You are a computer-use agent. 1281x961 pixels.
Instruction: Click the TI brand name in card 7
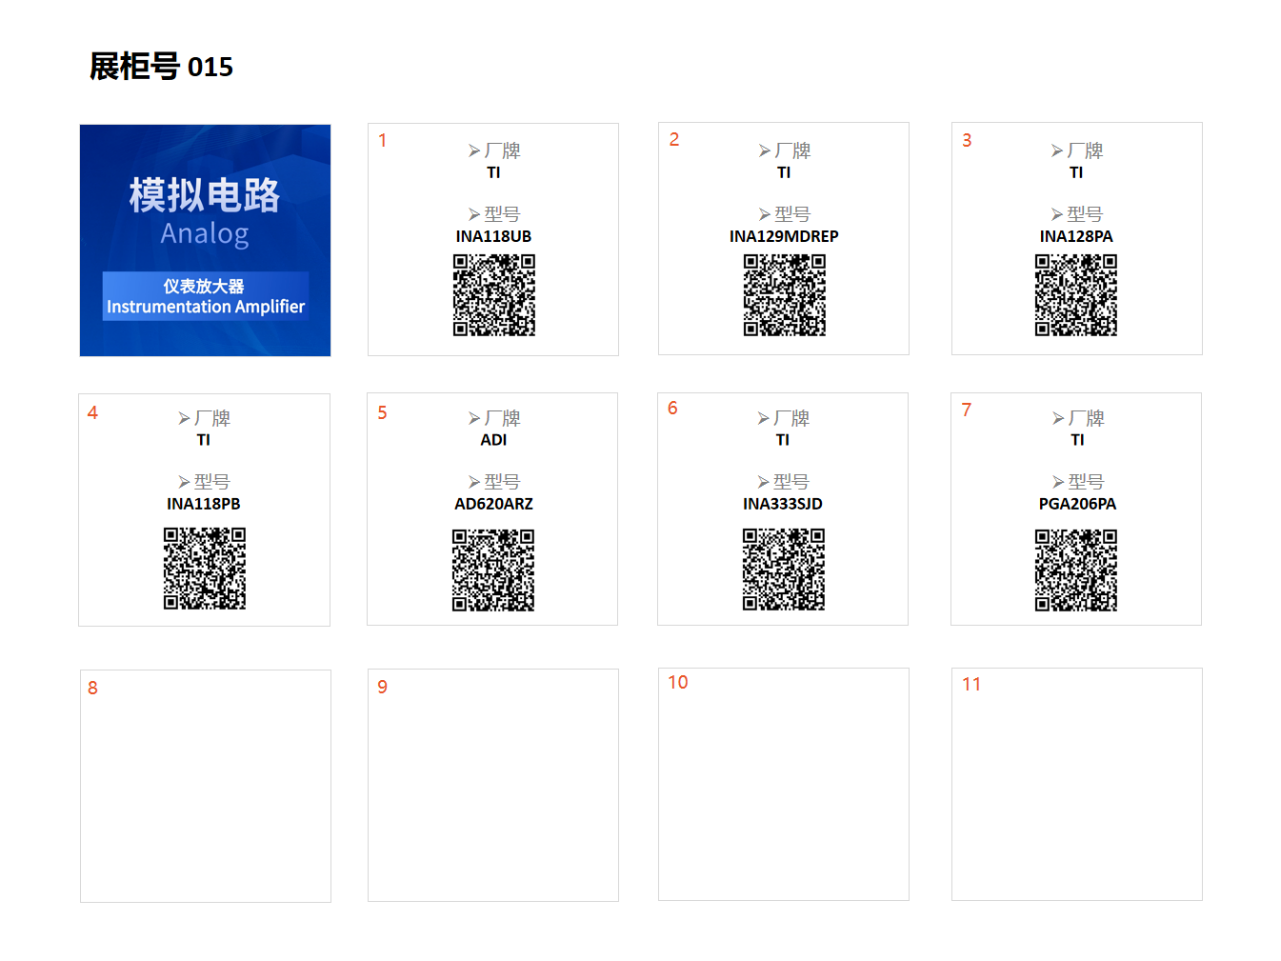(x=1077, y=440)
